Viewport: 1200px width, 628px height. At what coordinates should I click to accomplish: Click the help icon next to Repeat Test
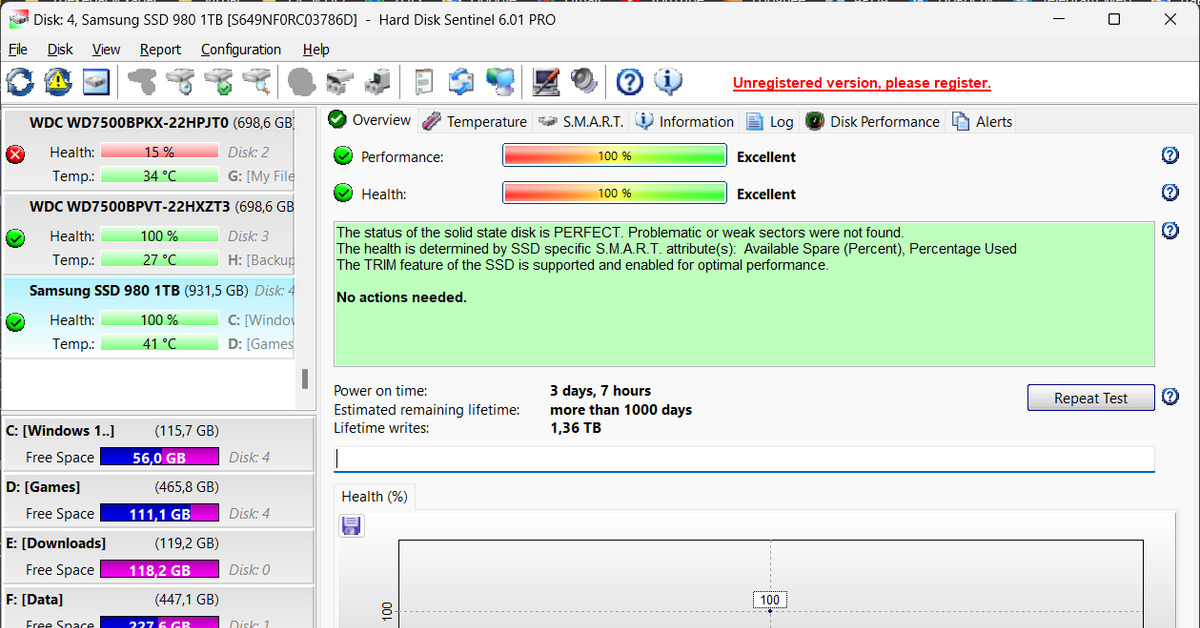(x=1170, y=397)
